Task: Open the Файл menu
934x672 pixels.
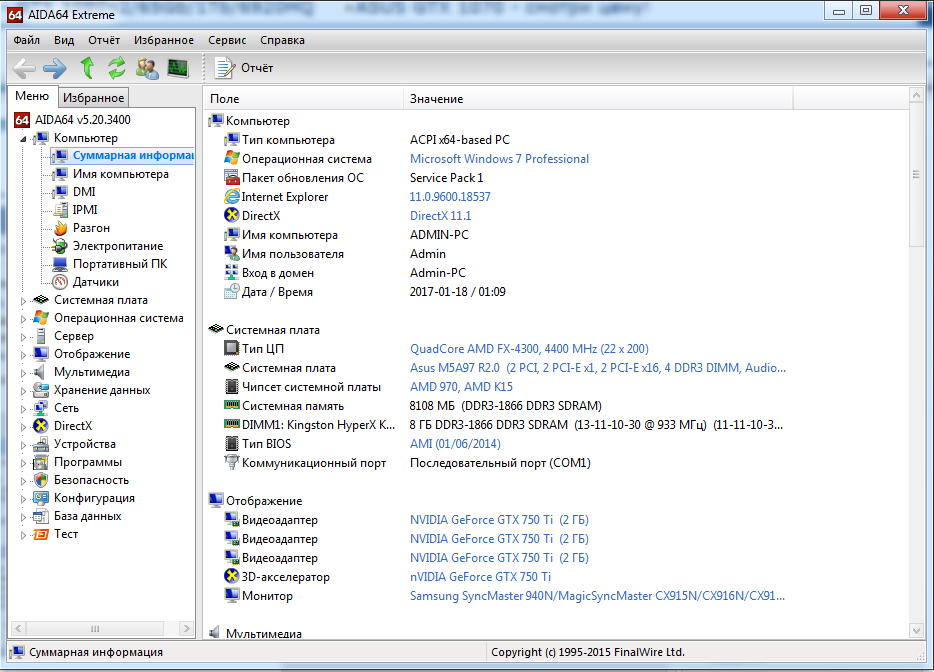Action: coord(27,40)
